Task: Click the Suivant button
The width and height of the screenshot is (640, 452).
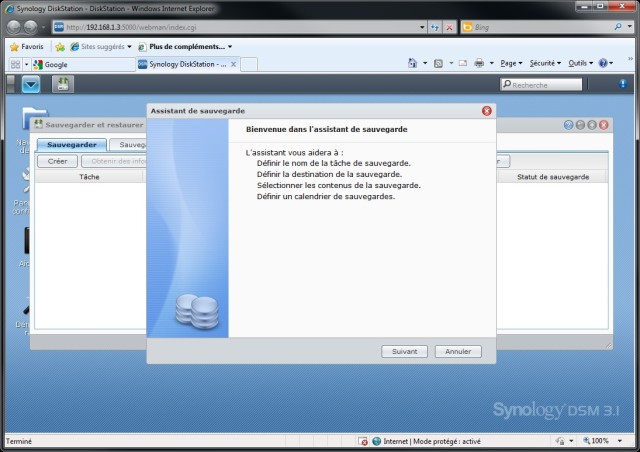Action: click(x=405, y=352)
